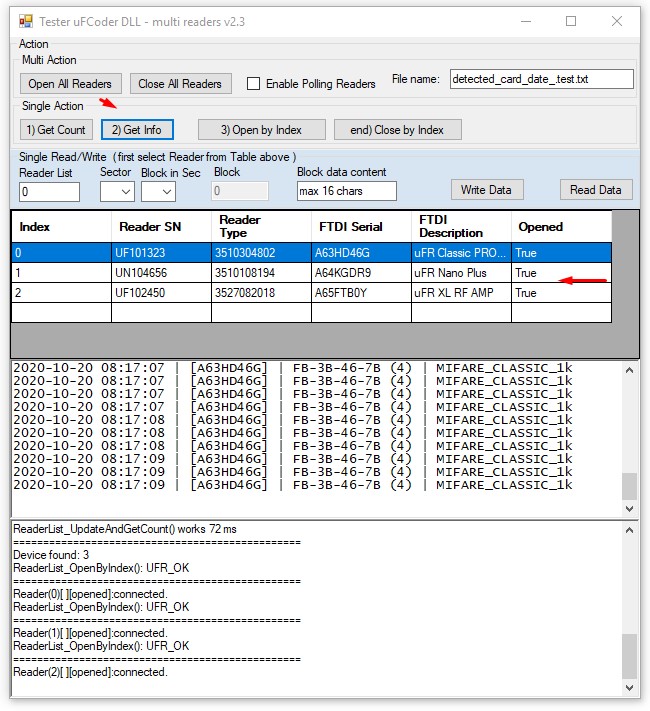The width and height of the screenshot is (650, 711).
Task: Click the 2) Get Info button
Action: [x=137, y=130]
